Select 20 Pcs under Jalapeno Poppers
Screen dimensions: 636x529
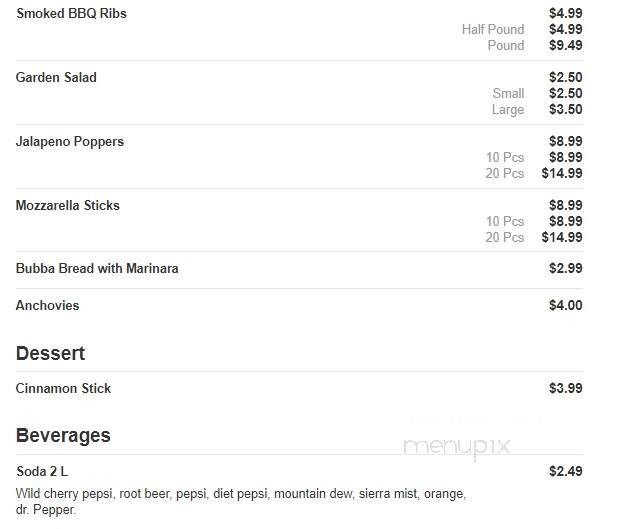505,173
